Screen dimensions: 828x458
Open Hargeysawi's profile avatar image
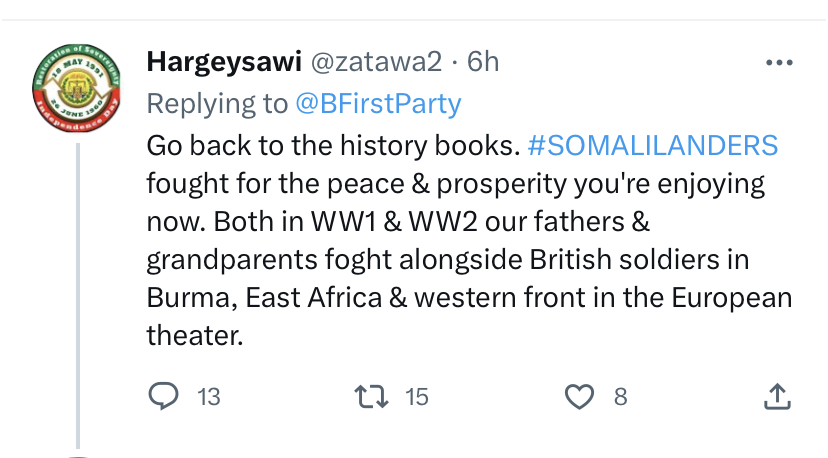tap(77, 88)
